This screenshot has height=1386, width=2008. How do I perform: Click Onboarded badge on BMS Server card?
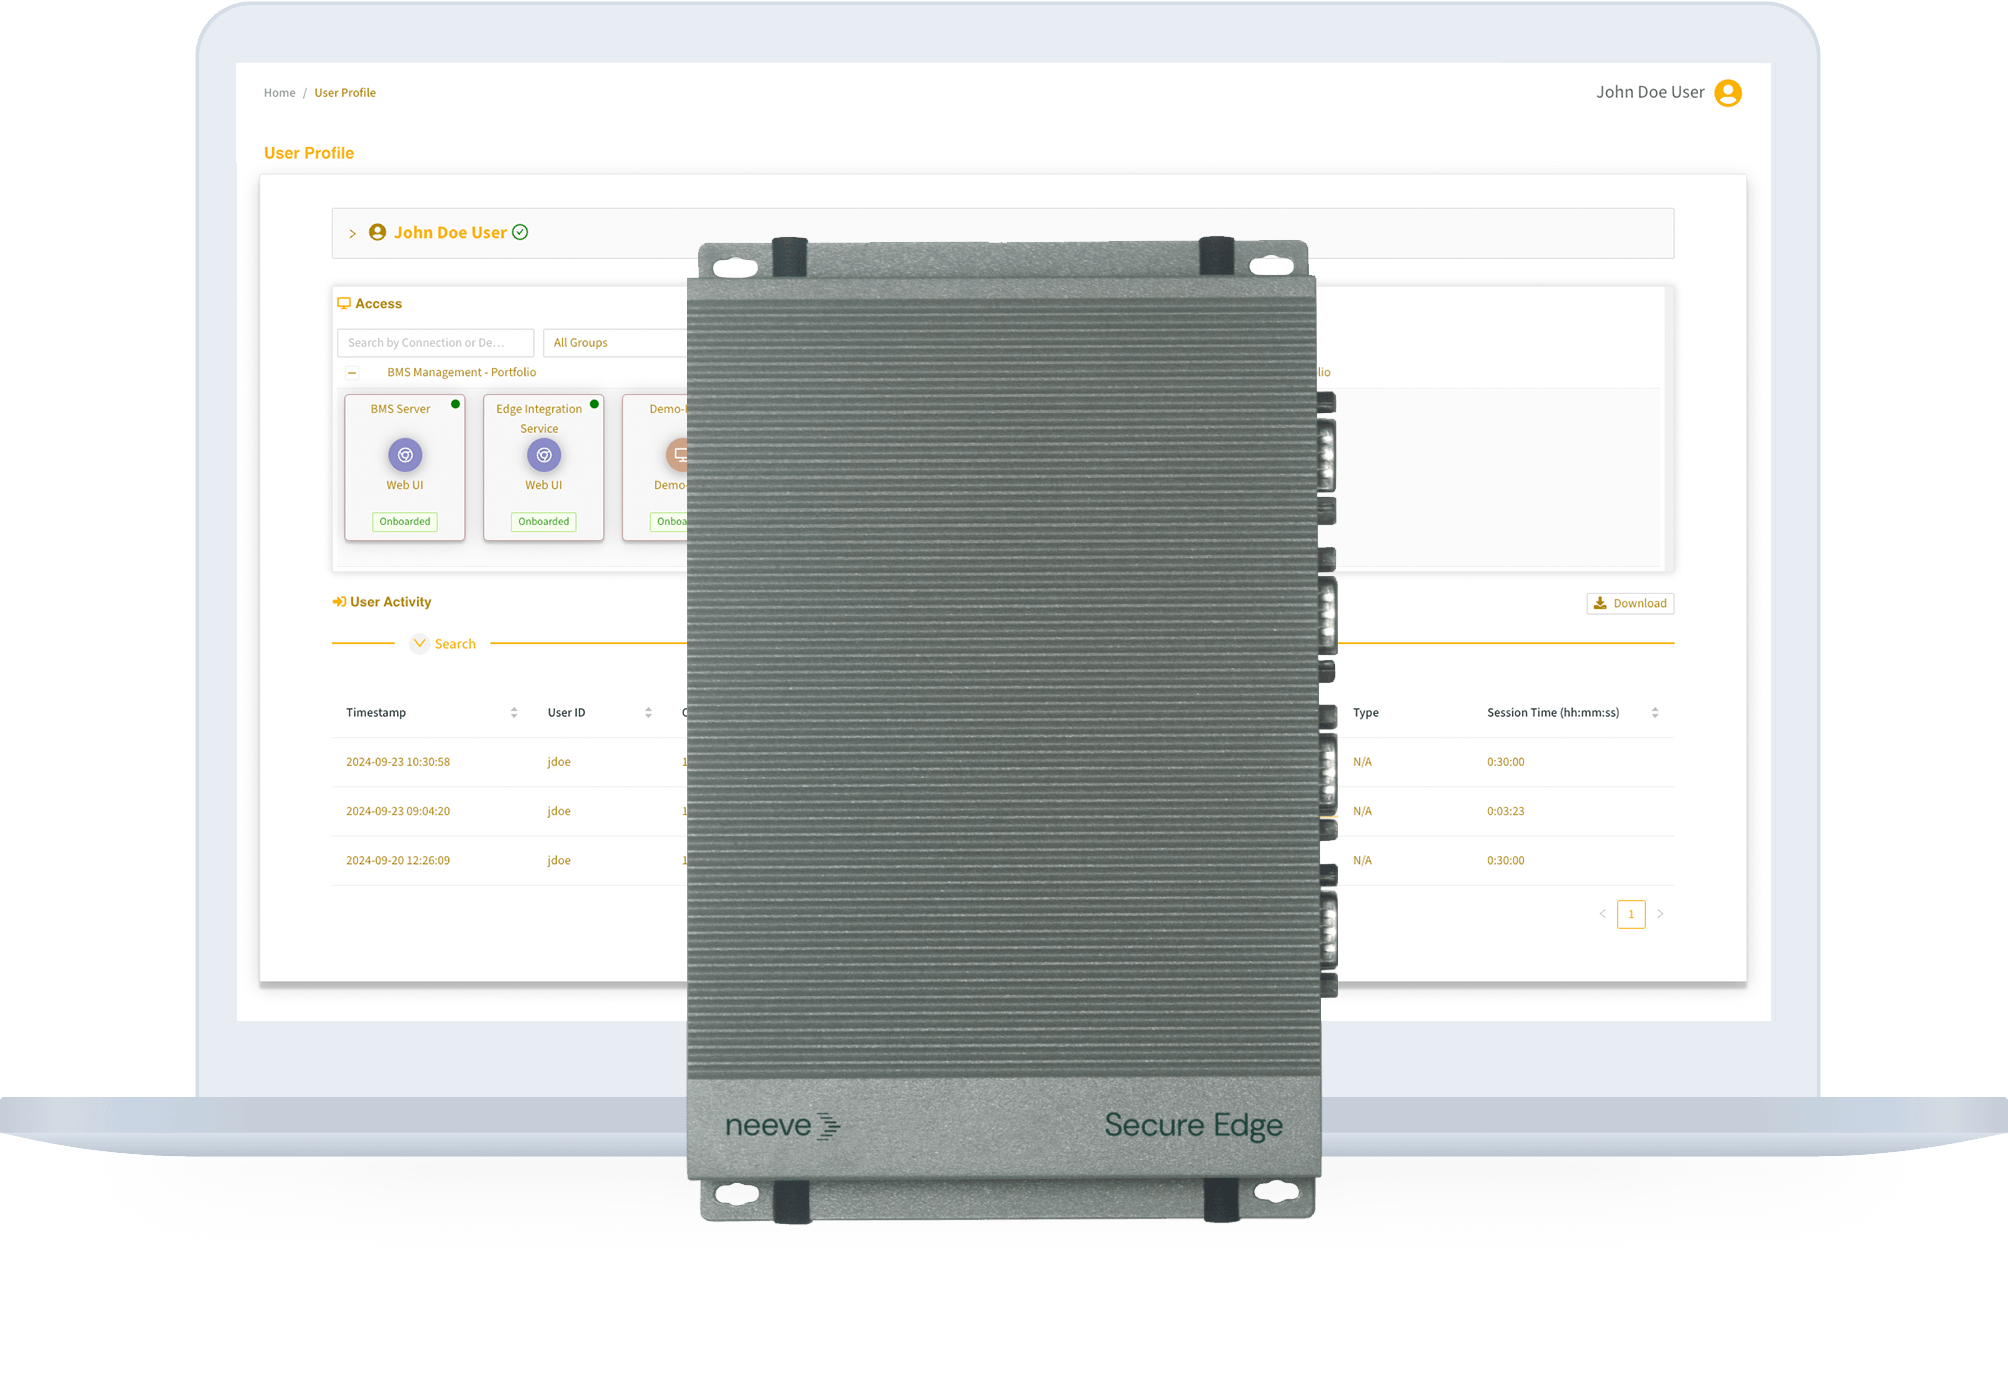[x=405, y=521]
